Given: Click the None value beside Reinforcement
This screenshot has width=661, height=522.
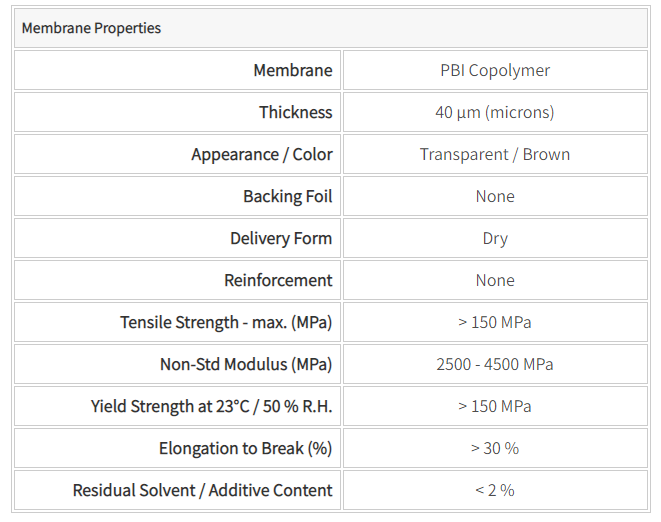Looking at the screenshot, I should click(494, 280).
